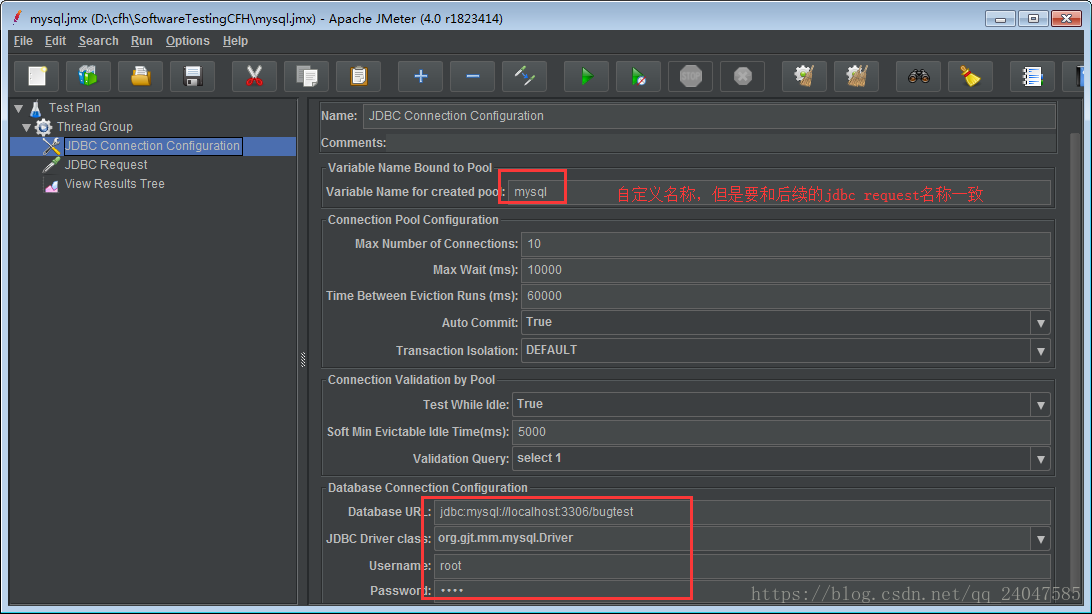This screenshot has height=614, width=1092.
Task: Click the Clear All results icon
Action: point(857,76)
